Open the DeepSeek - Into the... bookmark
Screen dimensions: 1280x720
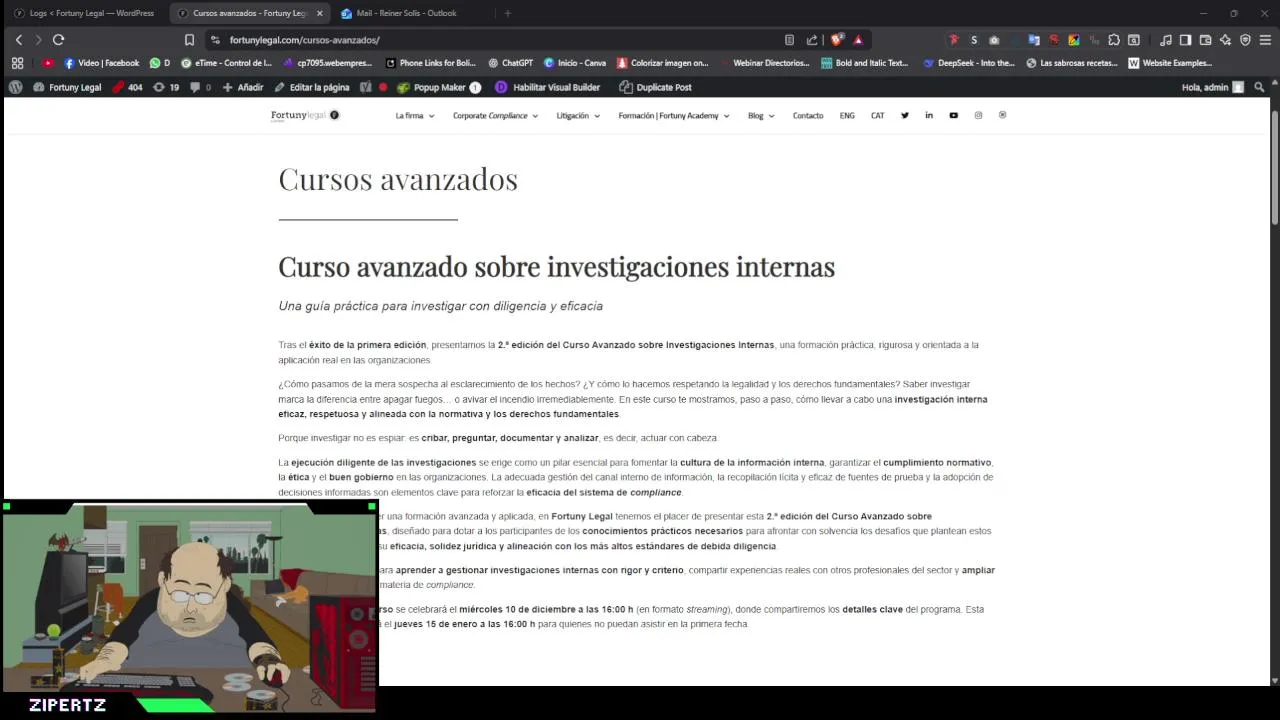point(968,63)
